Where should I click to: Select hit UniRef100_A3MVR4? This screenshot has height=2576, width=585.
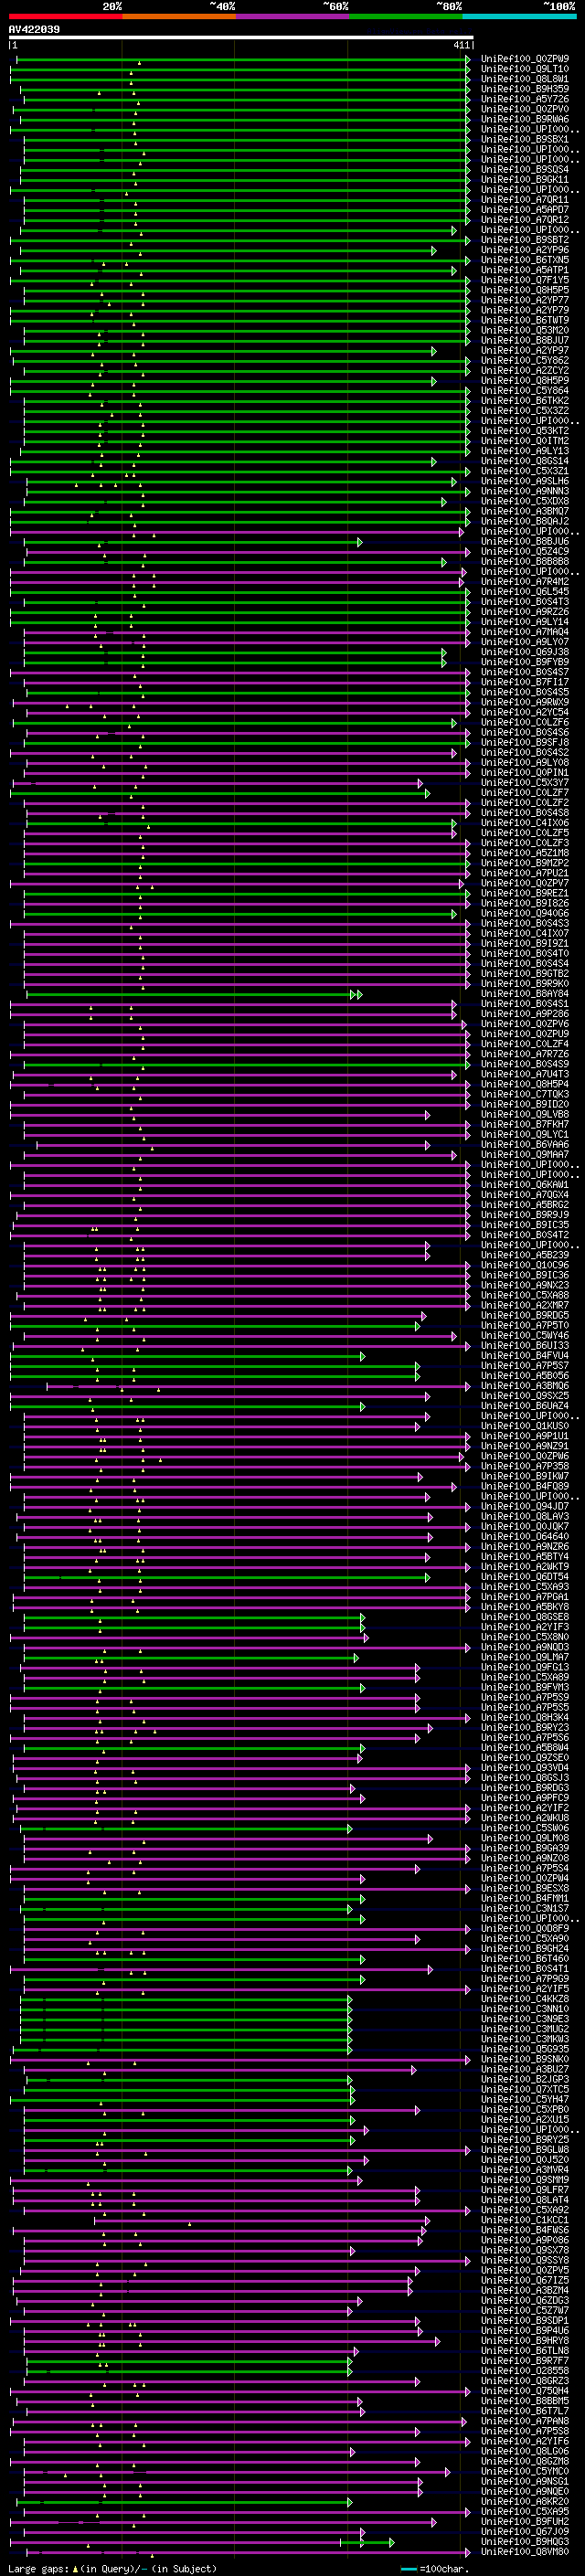[x=524, y=2169]
